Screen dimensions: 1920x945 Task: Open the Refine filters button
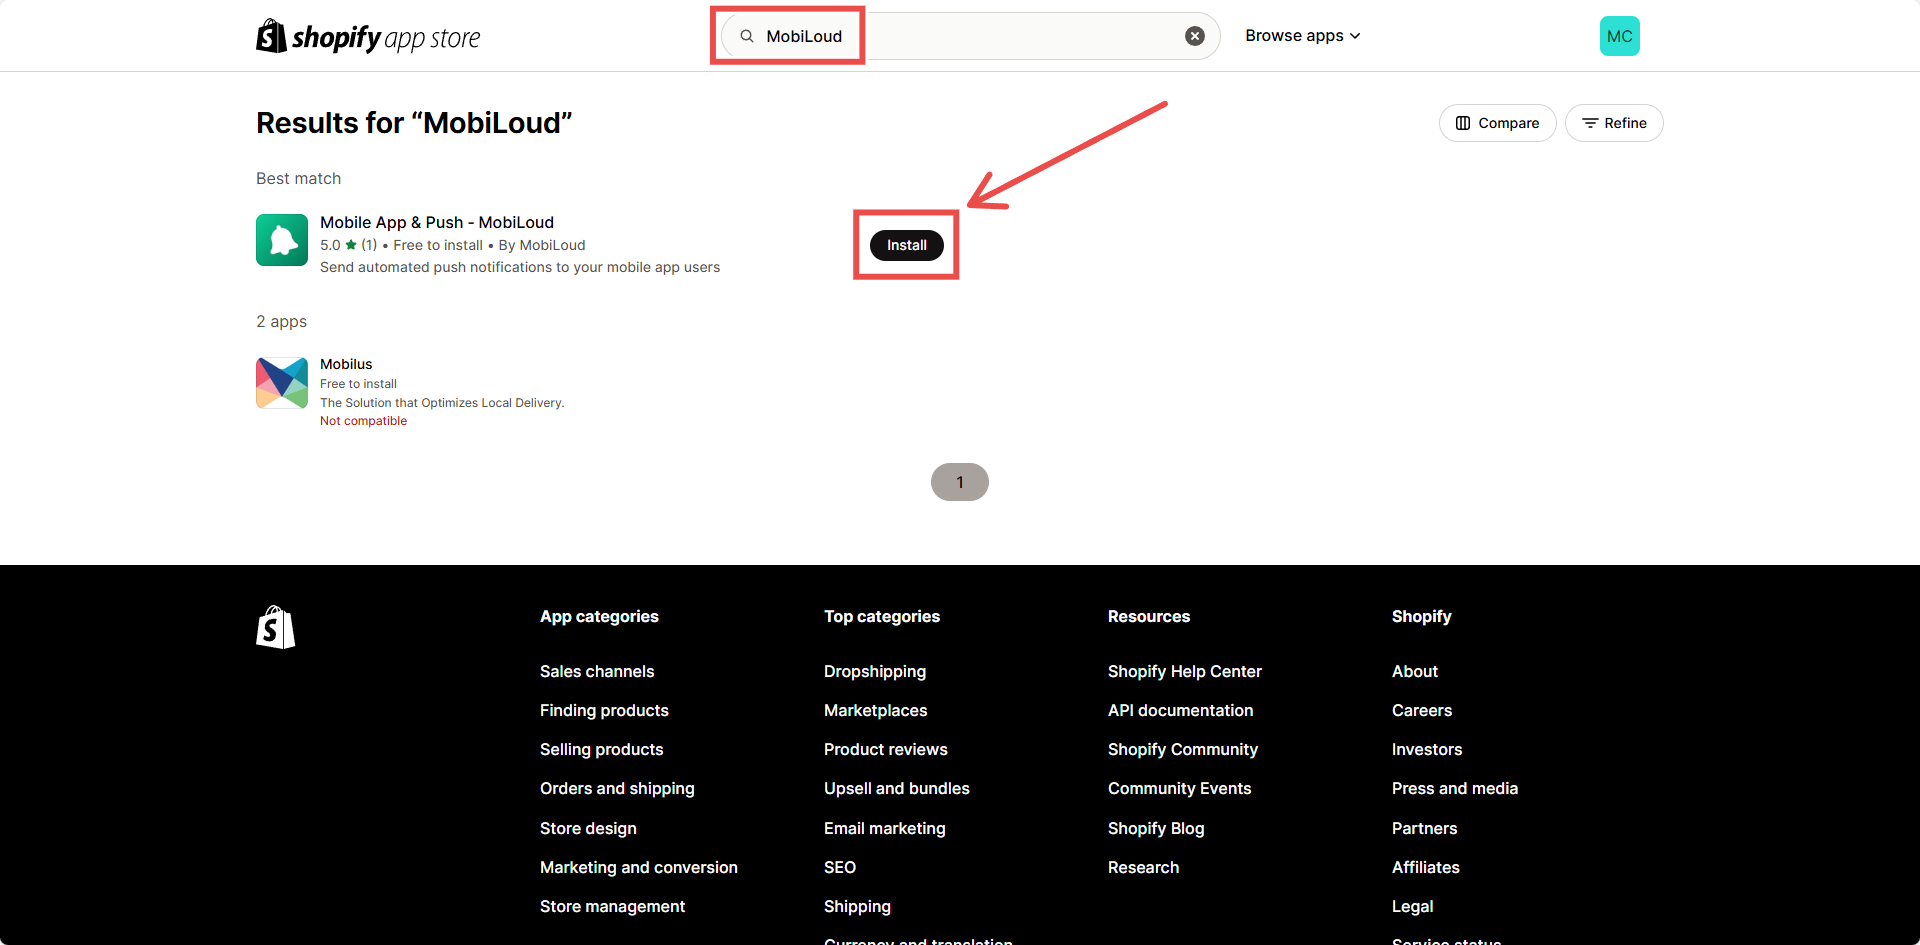pyautogui.click(x=1614, y=123)
